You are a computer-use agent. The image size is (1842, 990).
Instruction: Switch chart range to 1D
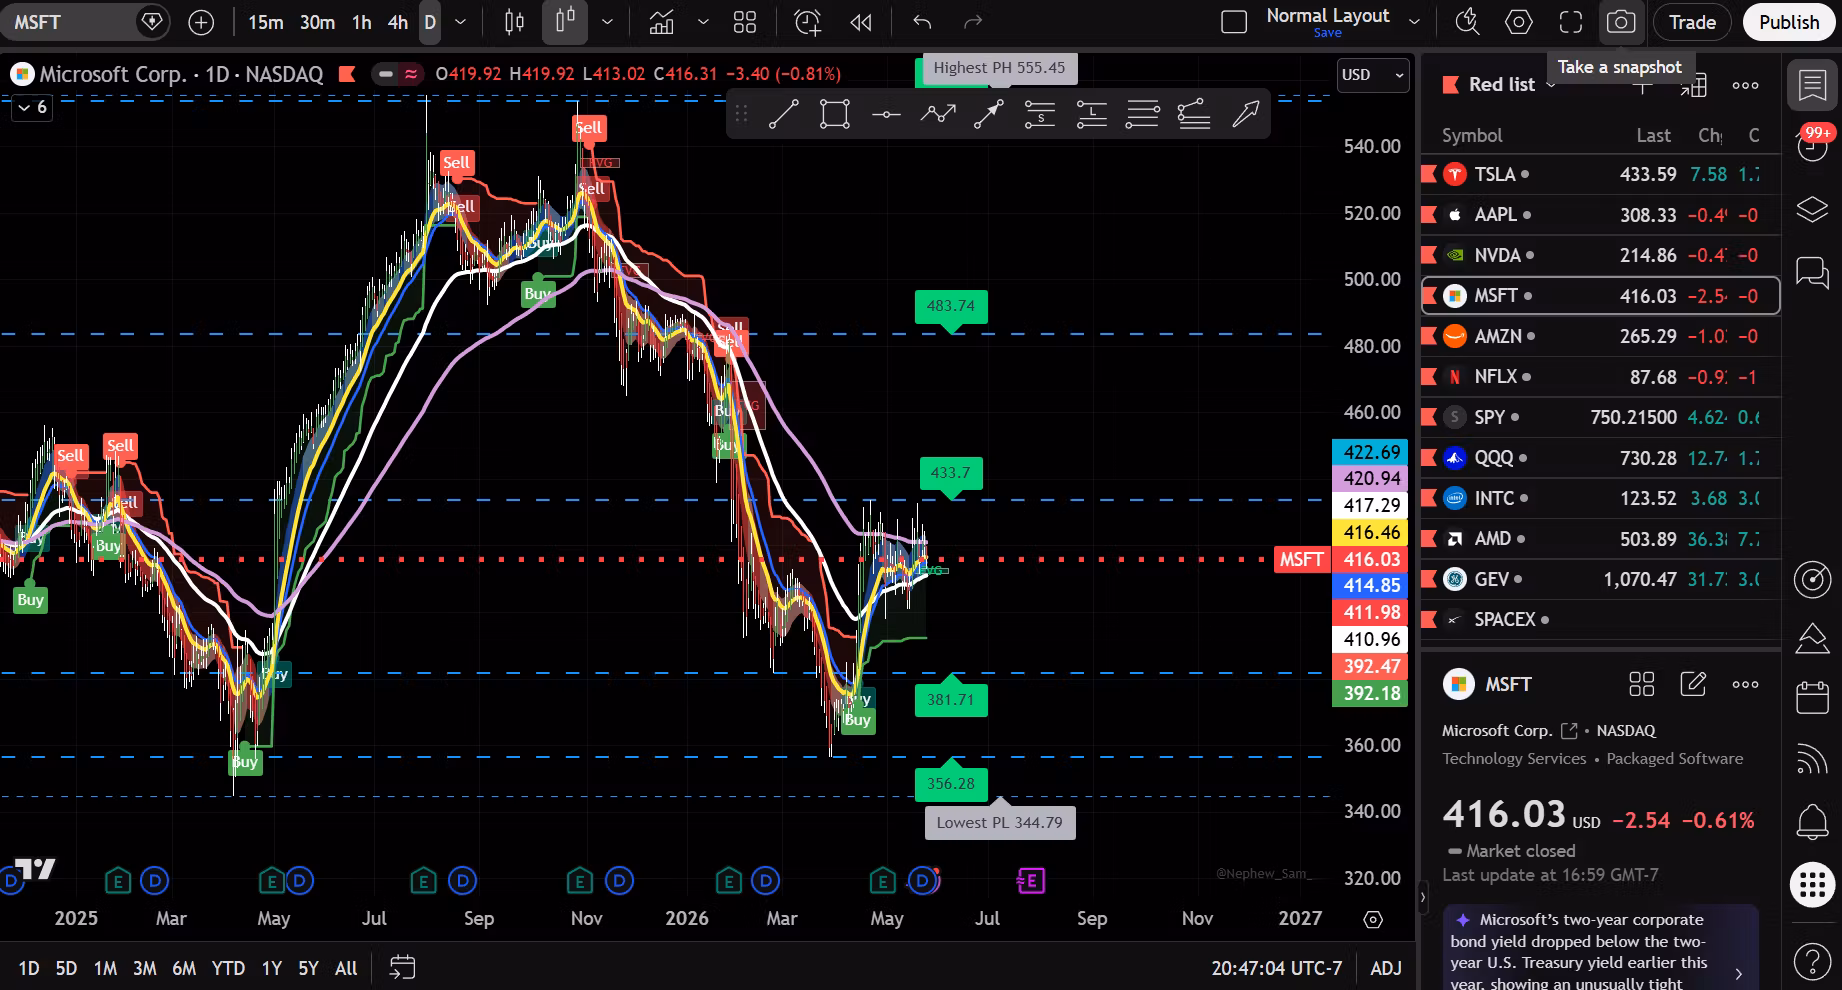click(x=29, y=968)
